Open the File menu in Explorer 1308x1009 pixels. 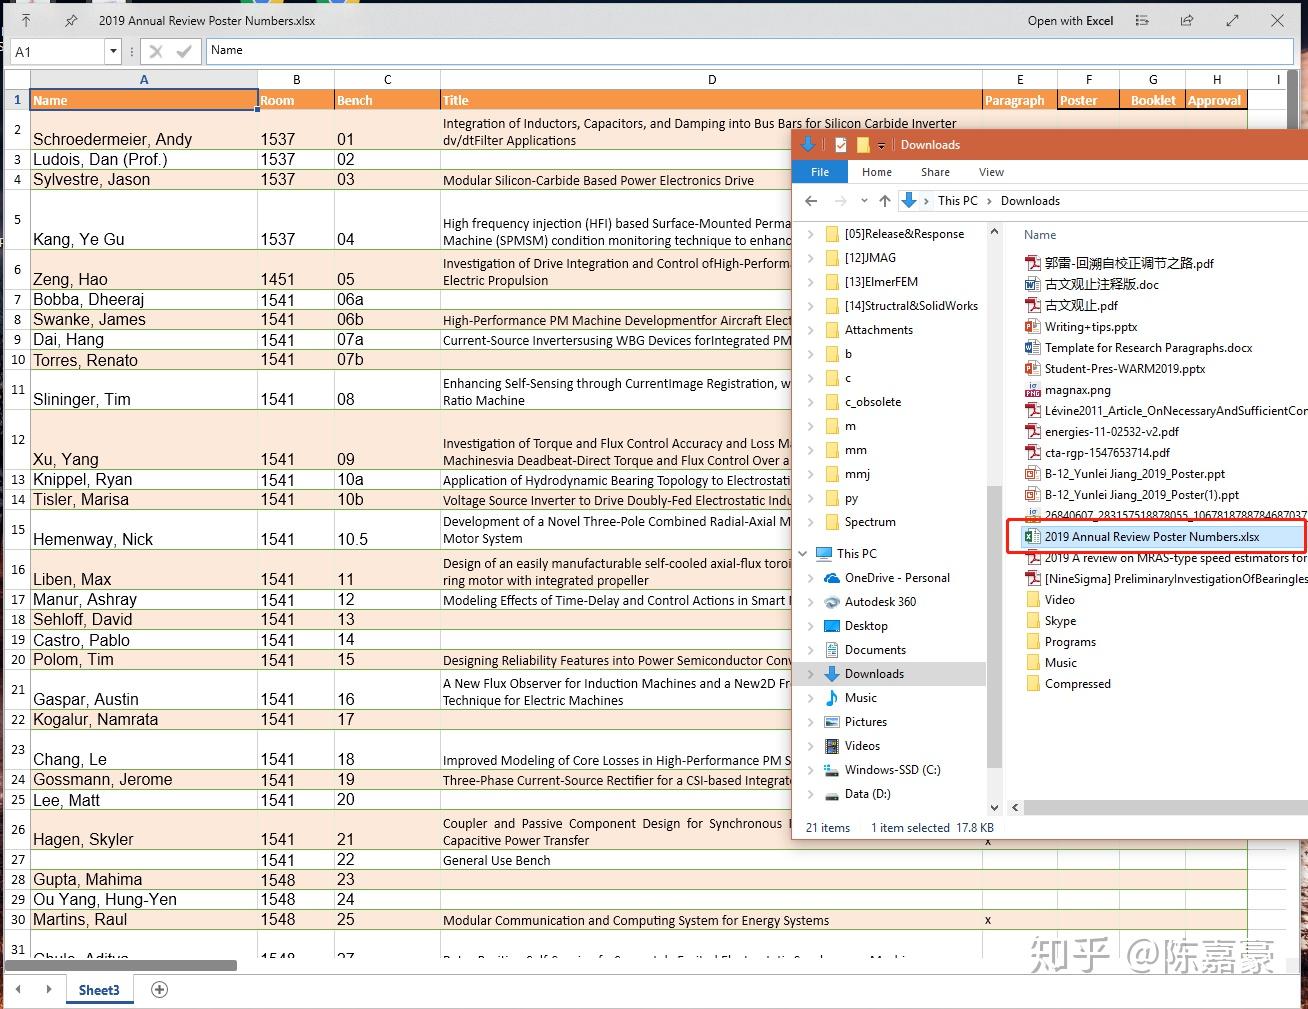click(820, 172)
